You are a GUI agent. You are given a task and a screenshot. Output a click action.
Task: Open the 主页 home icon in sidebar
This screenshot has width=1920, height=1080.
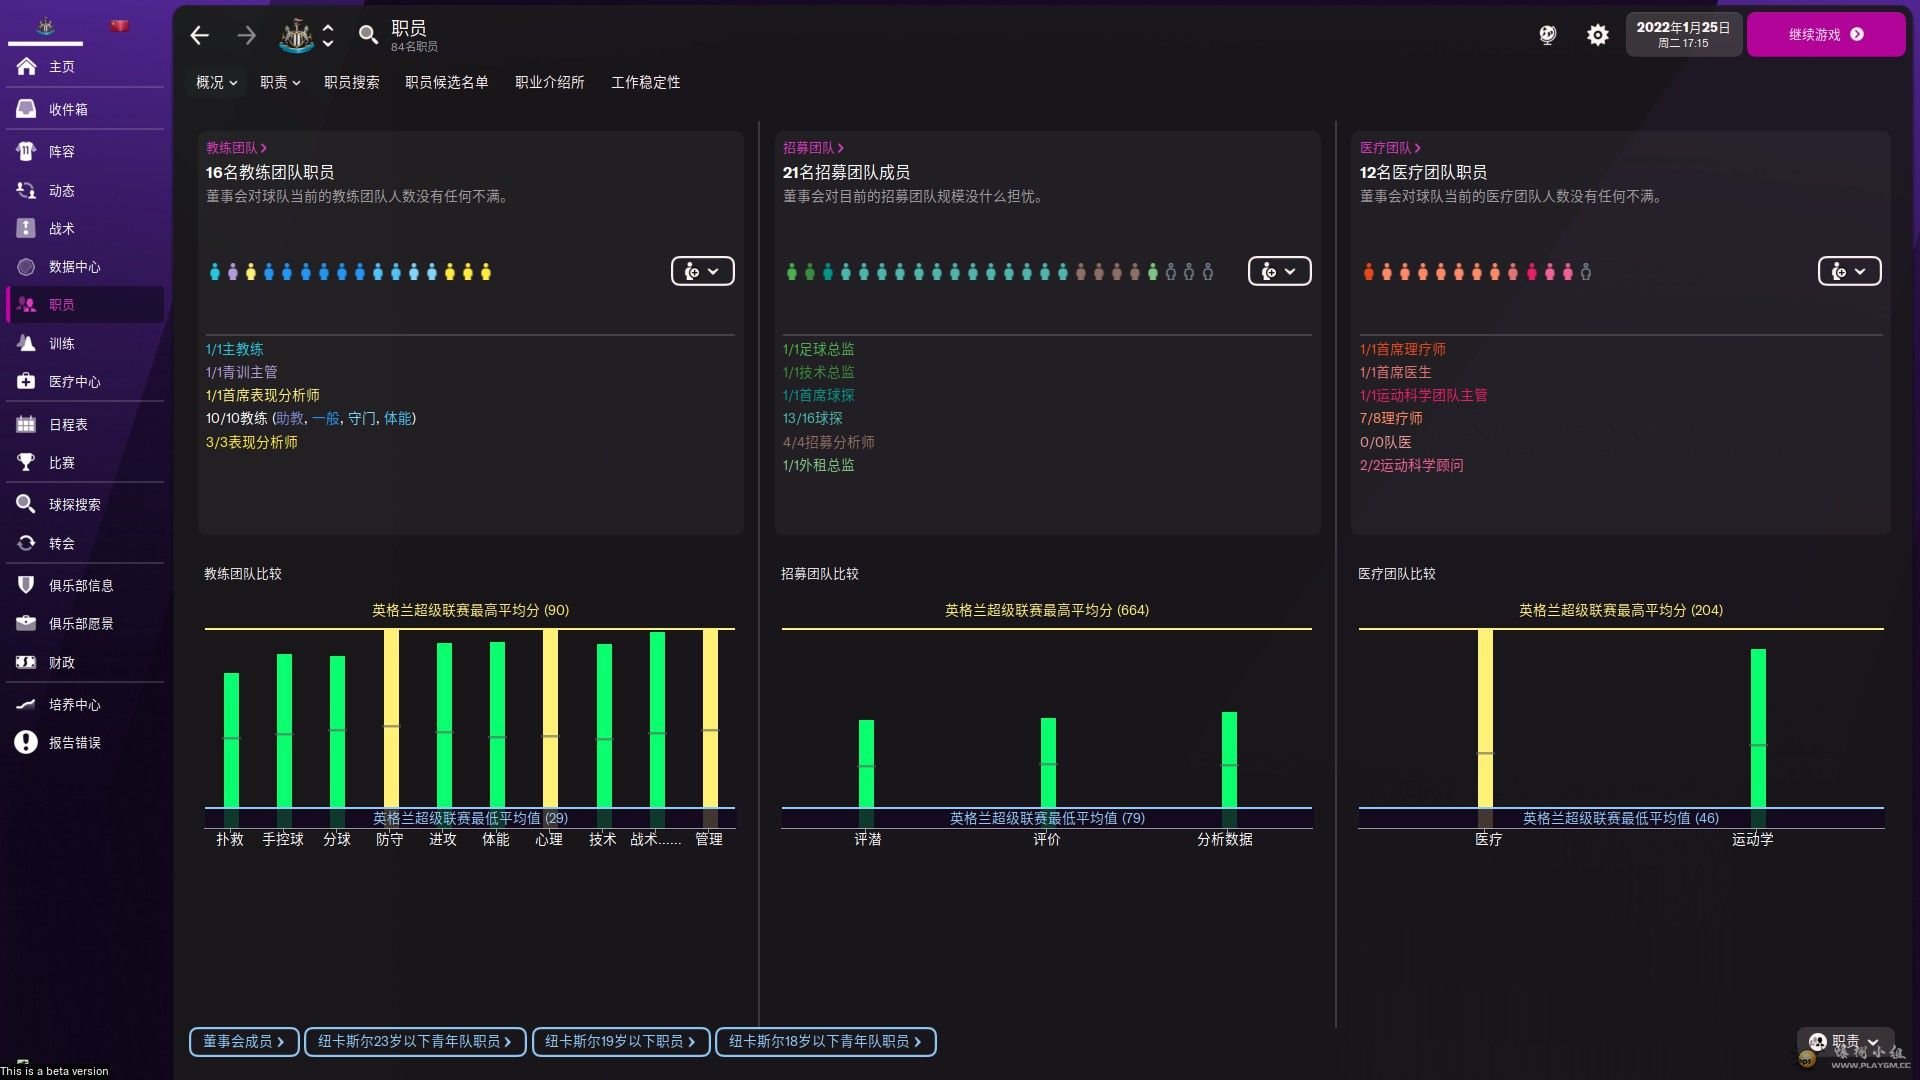(26, 67)
